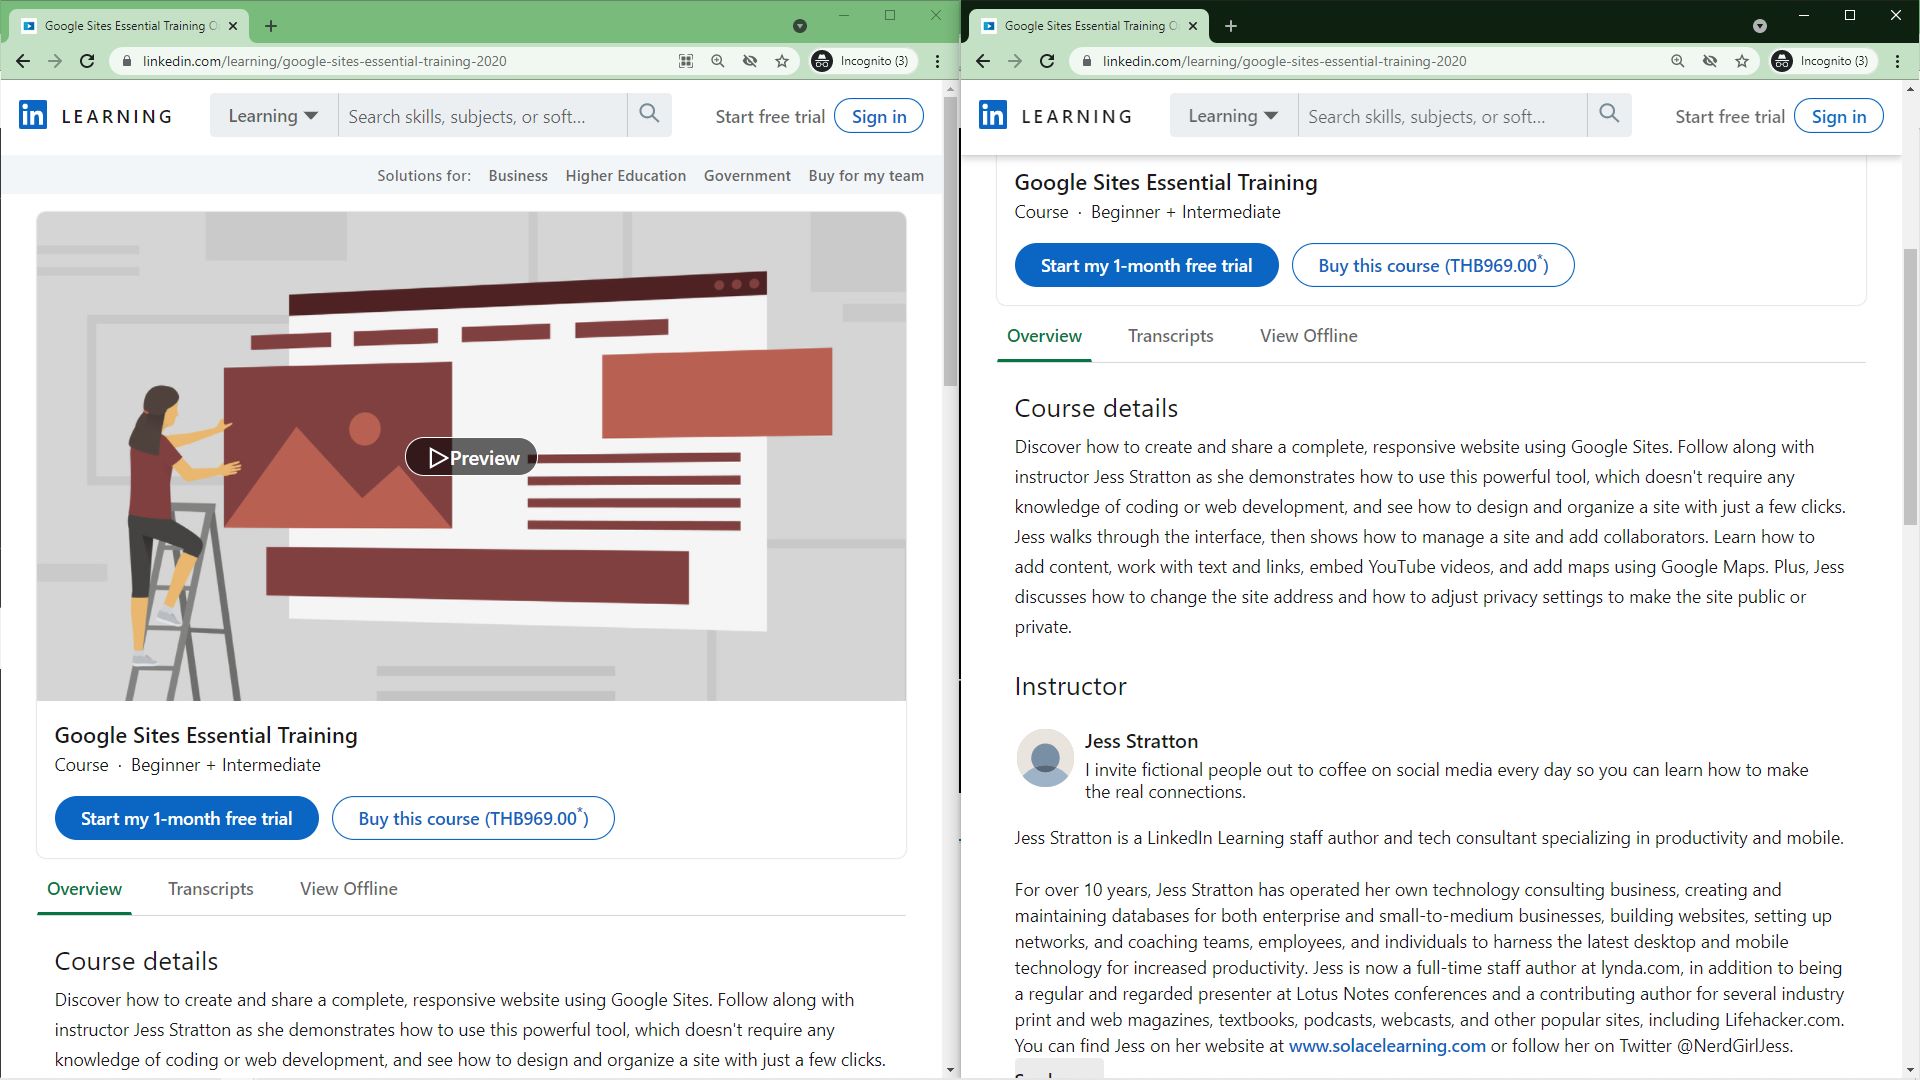This screenshot has width=1920, height=1080.
Task: Open www.solacelearning.com link
Action: point(1386,1046)
